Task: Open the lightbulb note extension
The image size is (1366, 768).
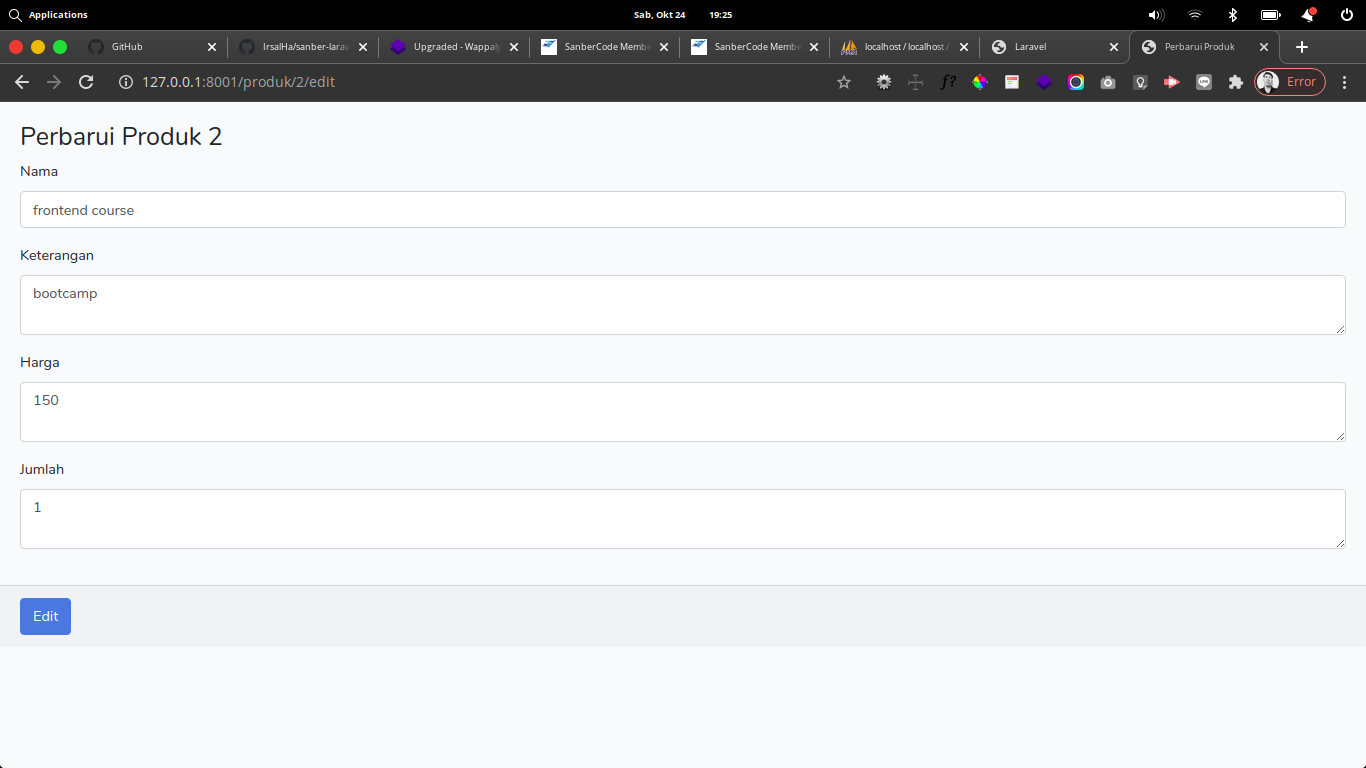Action: click(x=1140, y=82)
